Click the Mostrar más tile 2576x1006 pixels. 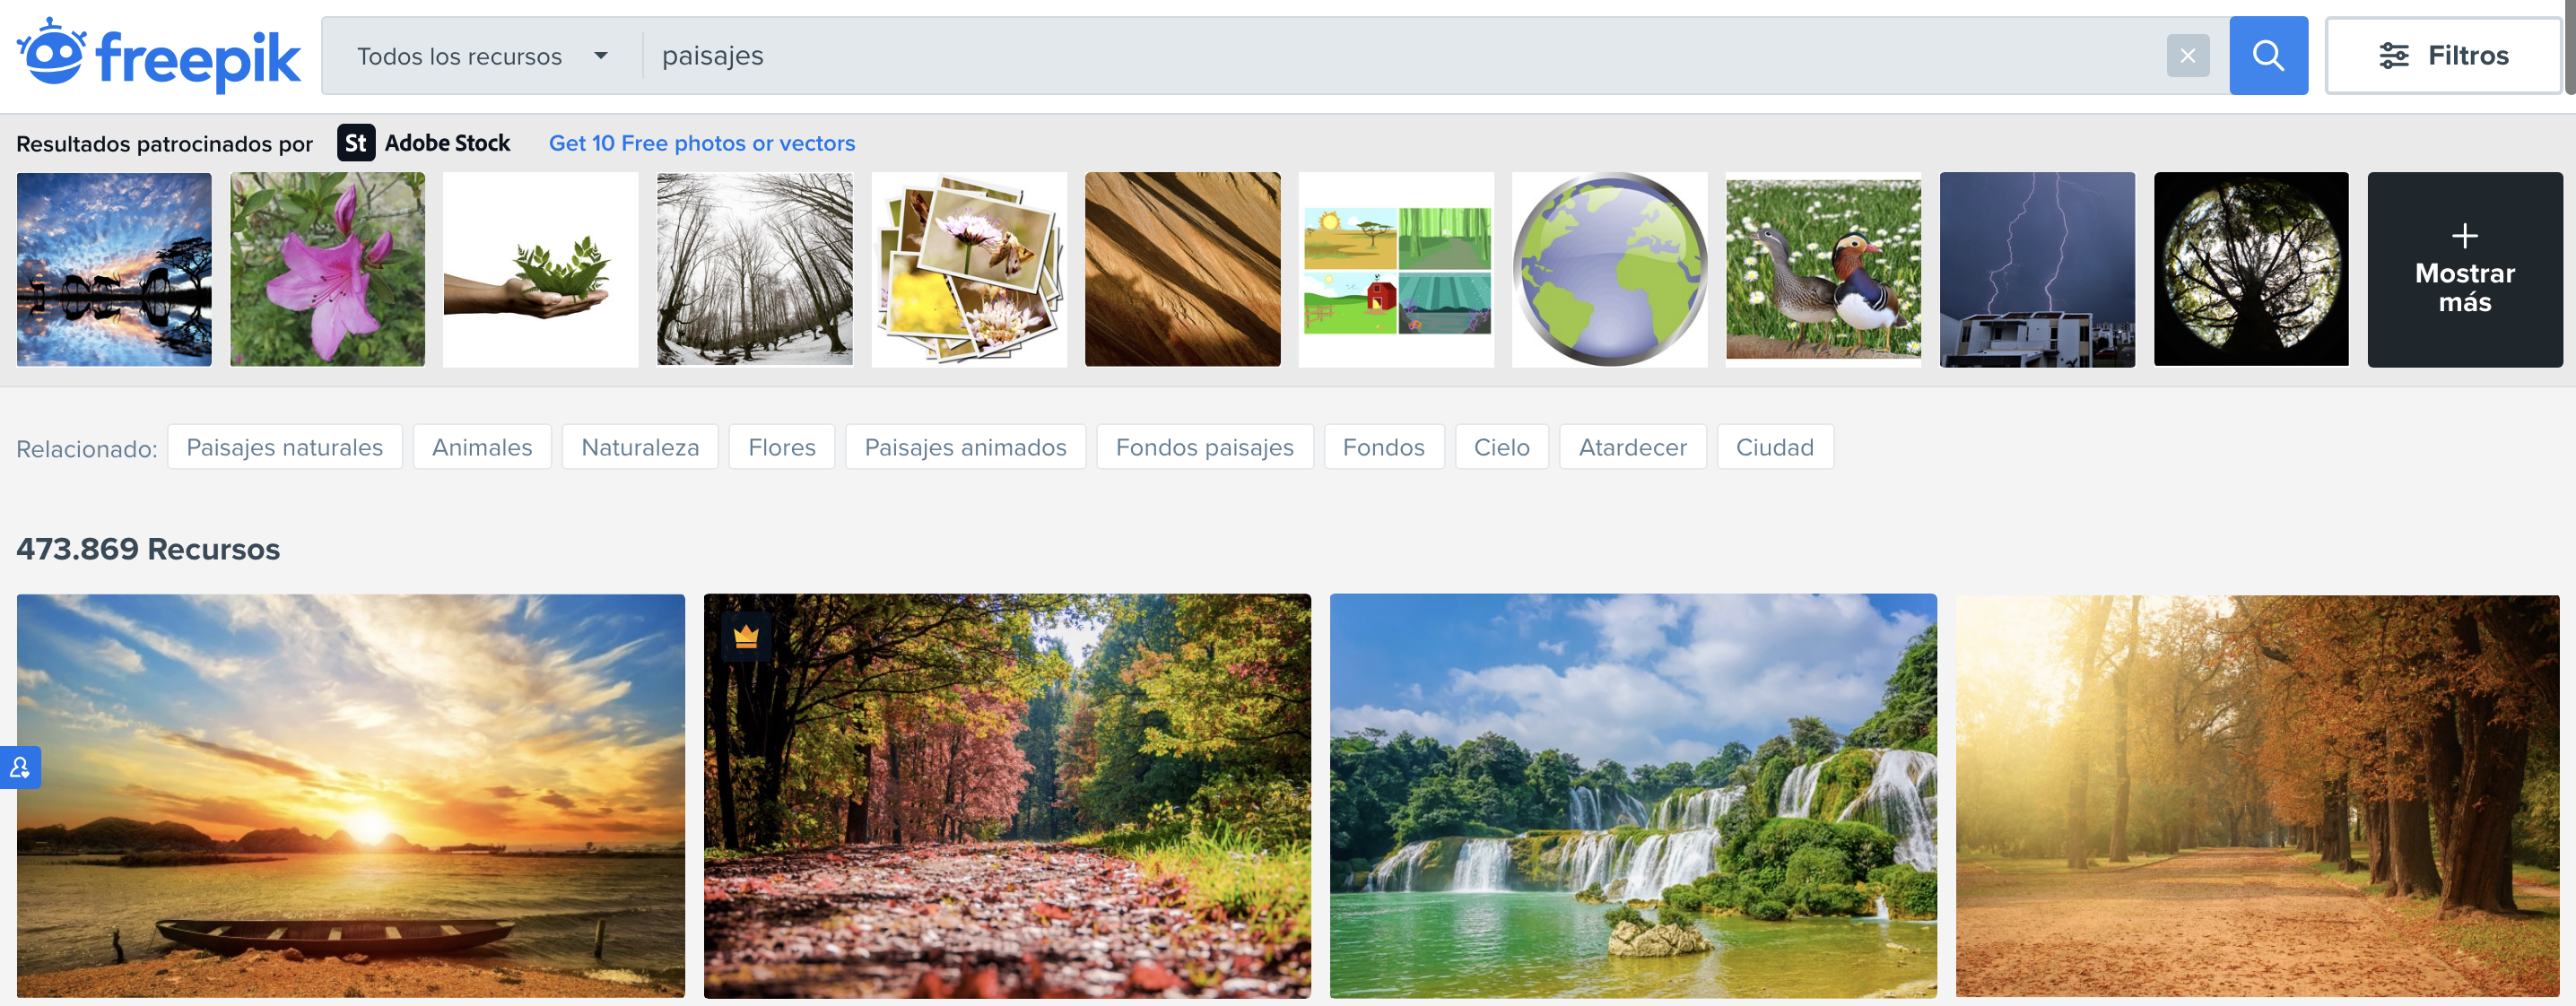tap(2465, 270)
